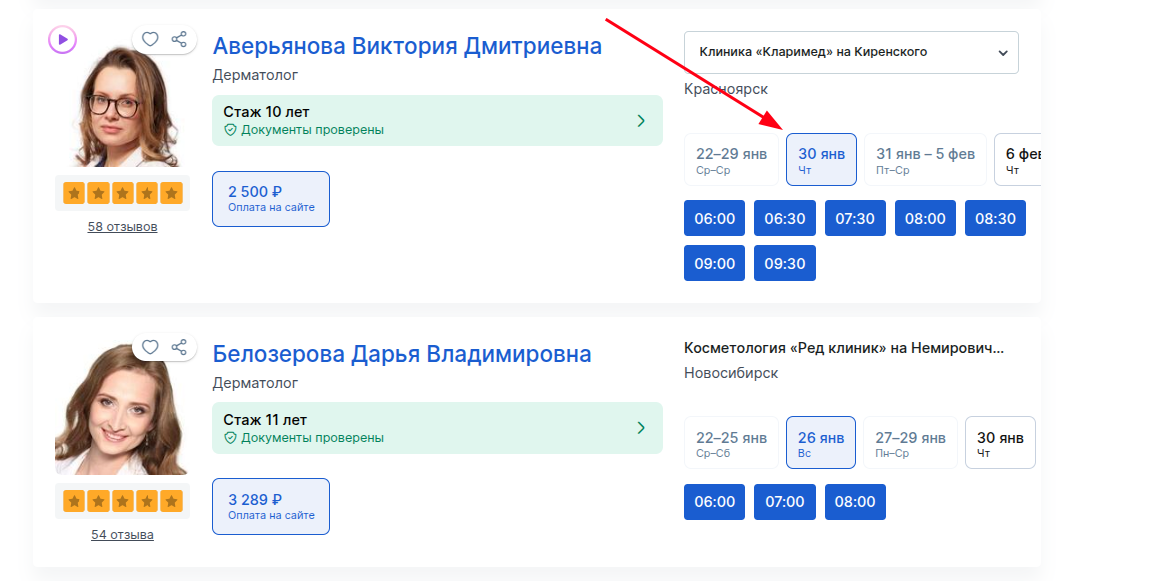This screenshot has height=581, width=1152.
Task: Select 27–29 янв date range
Action: point(910,443)
